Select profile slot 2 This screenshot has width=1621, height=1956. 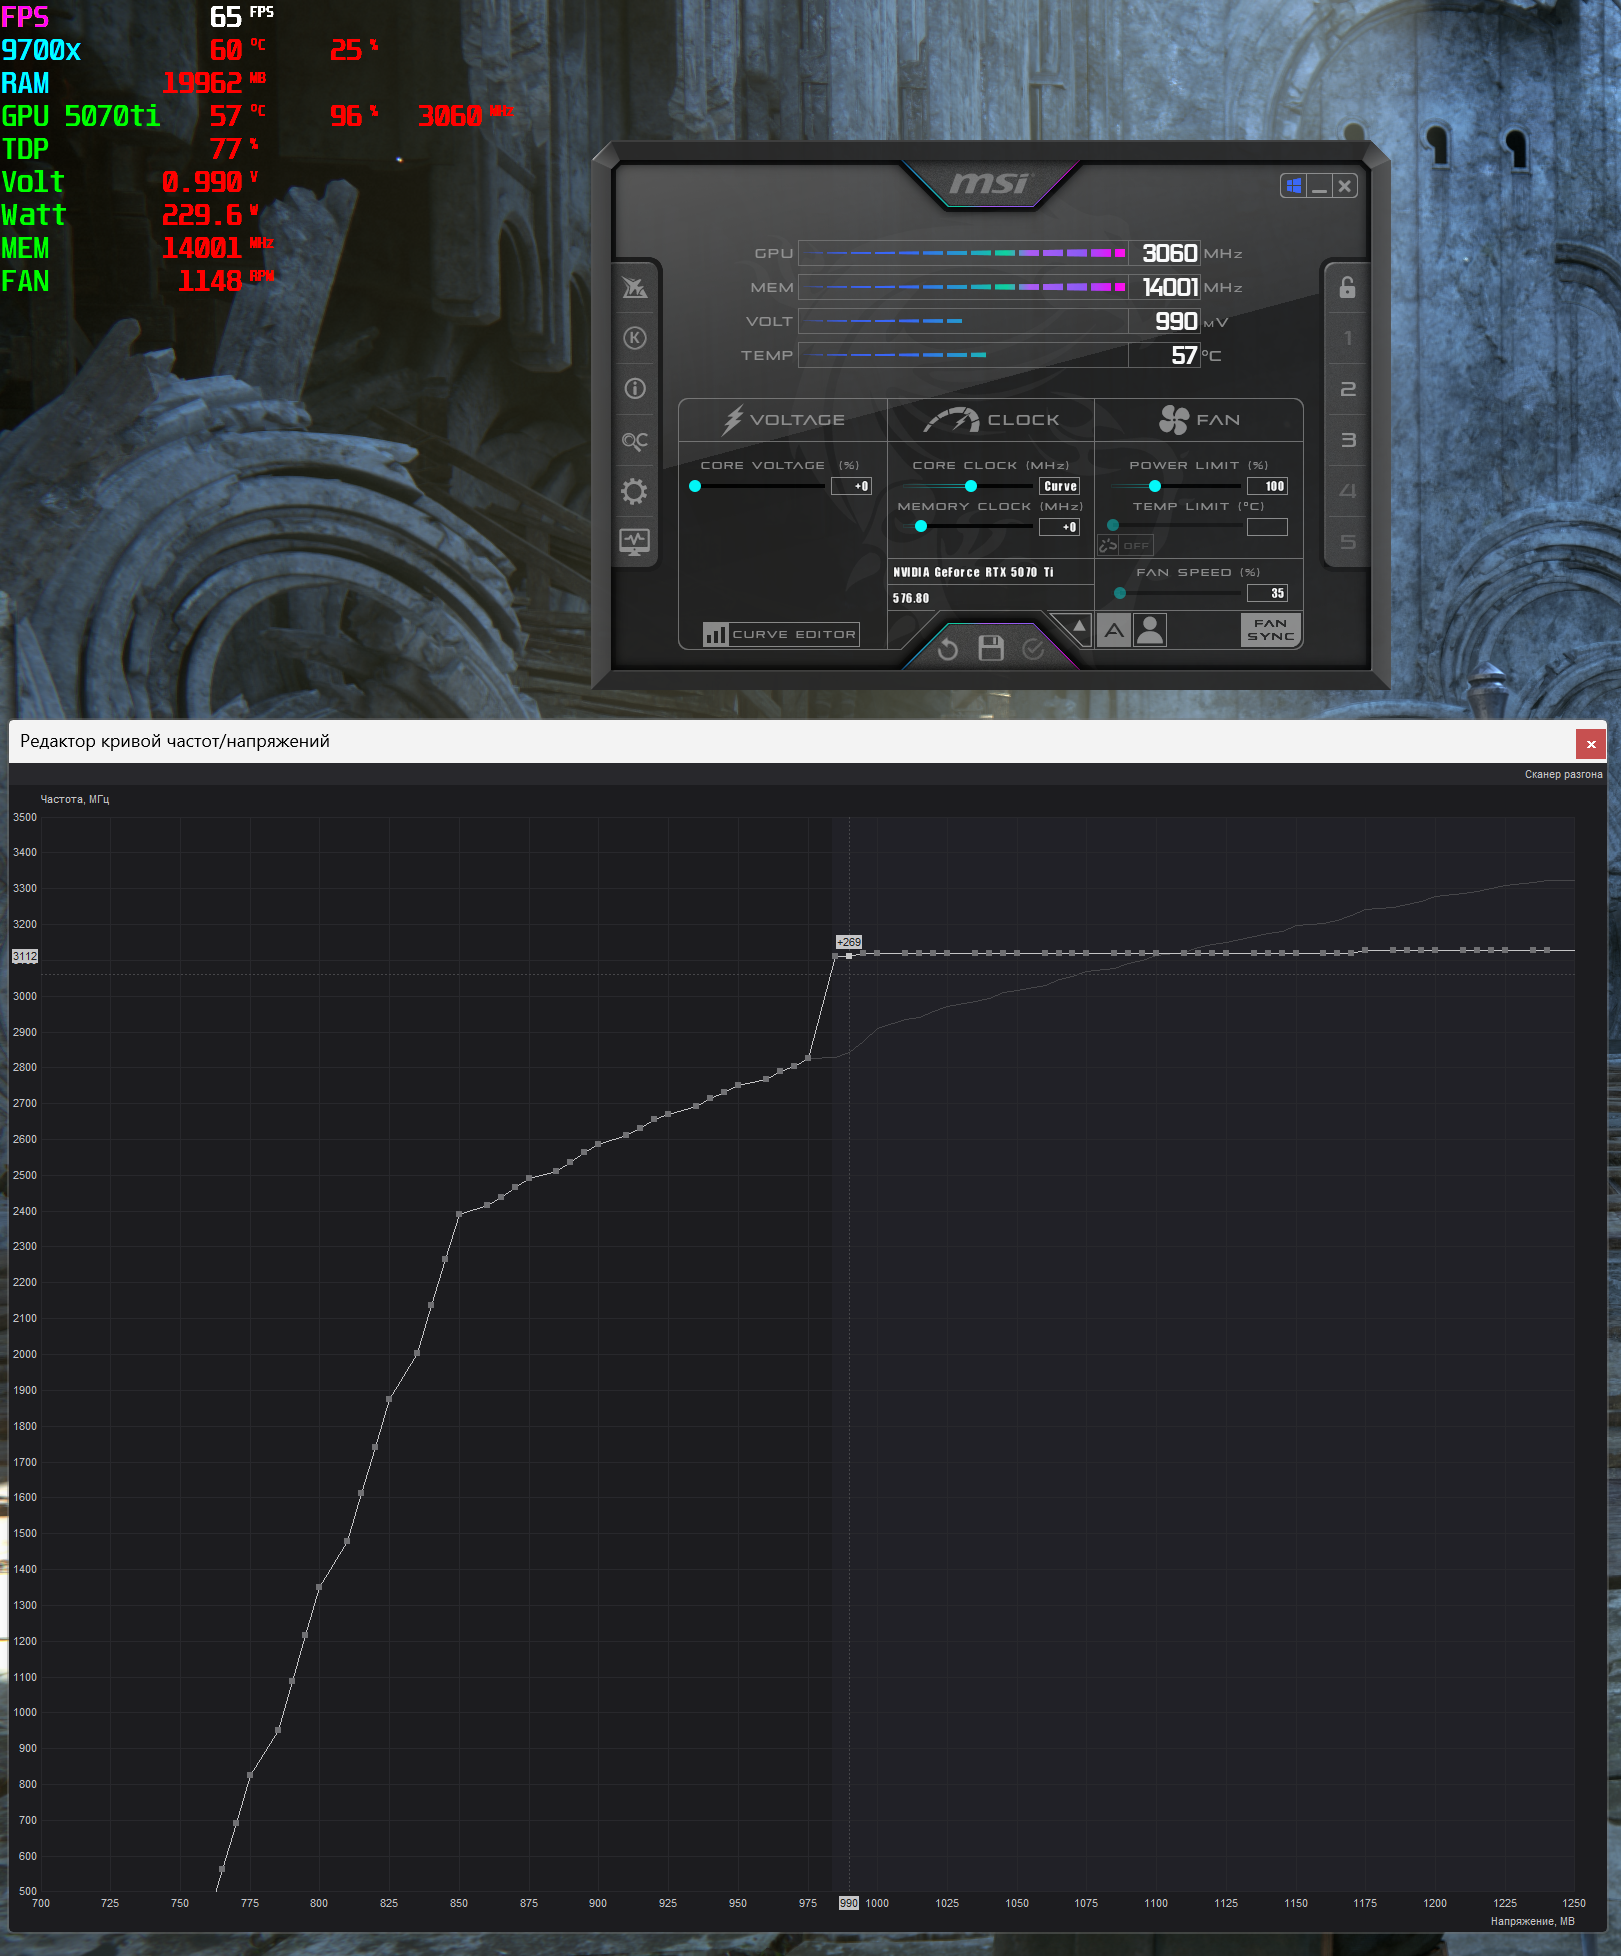(x=1348, y=389)
